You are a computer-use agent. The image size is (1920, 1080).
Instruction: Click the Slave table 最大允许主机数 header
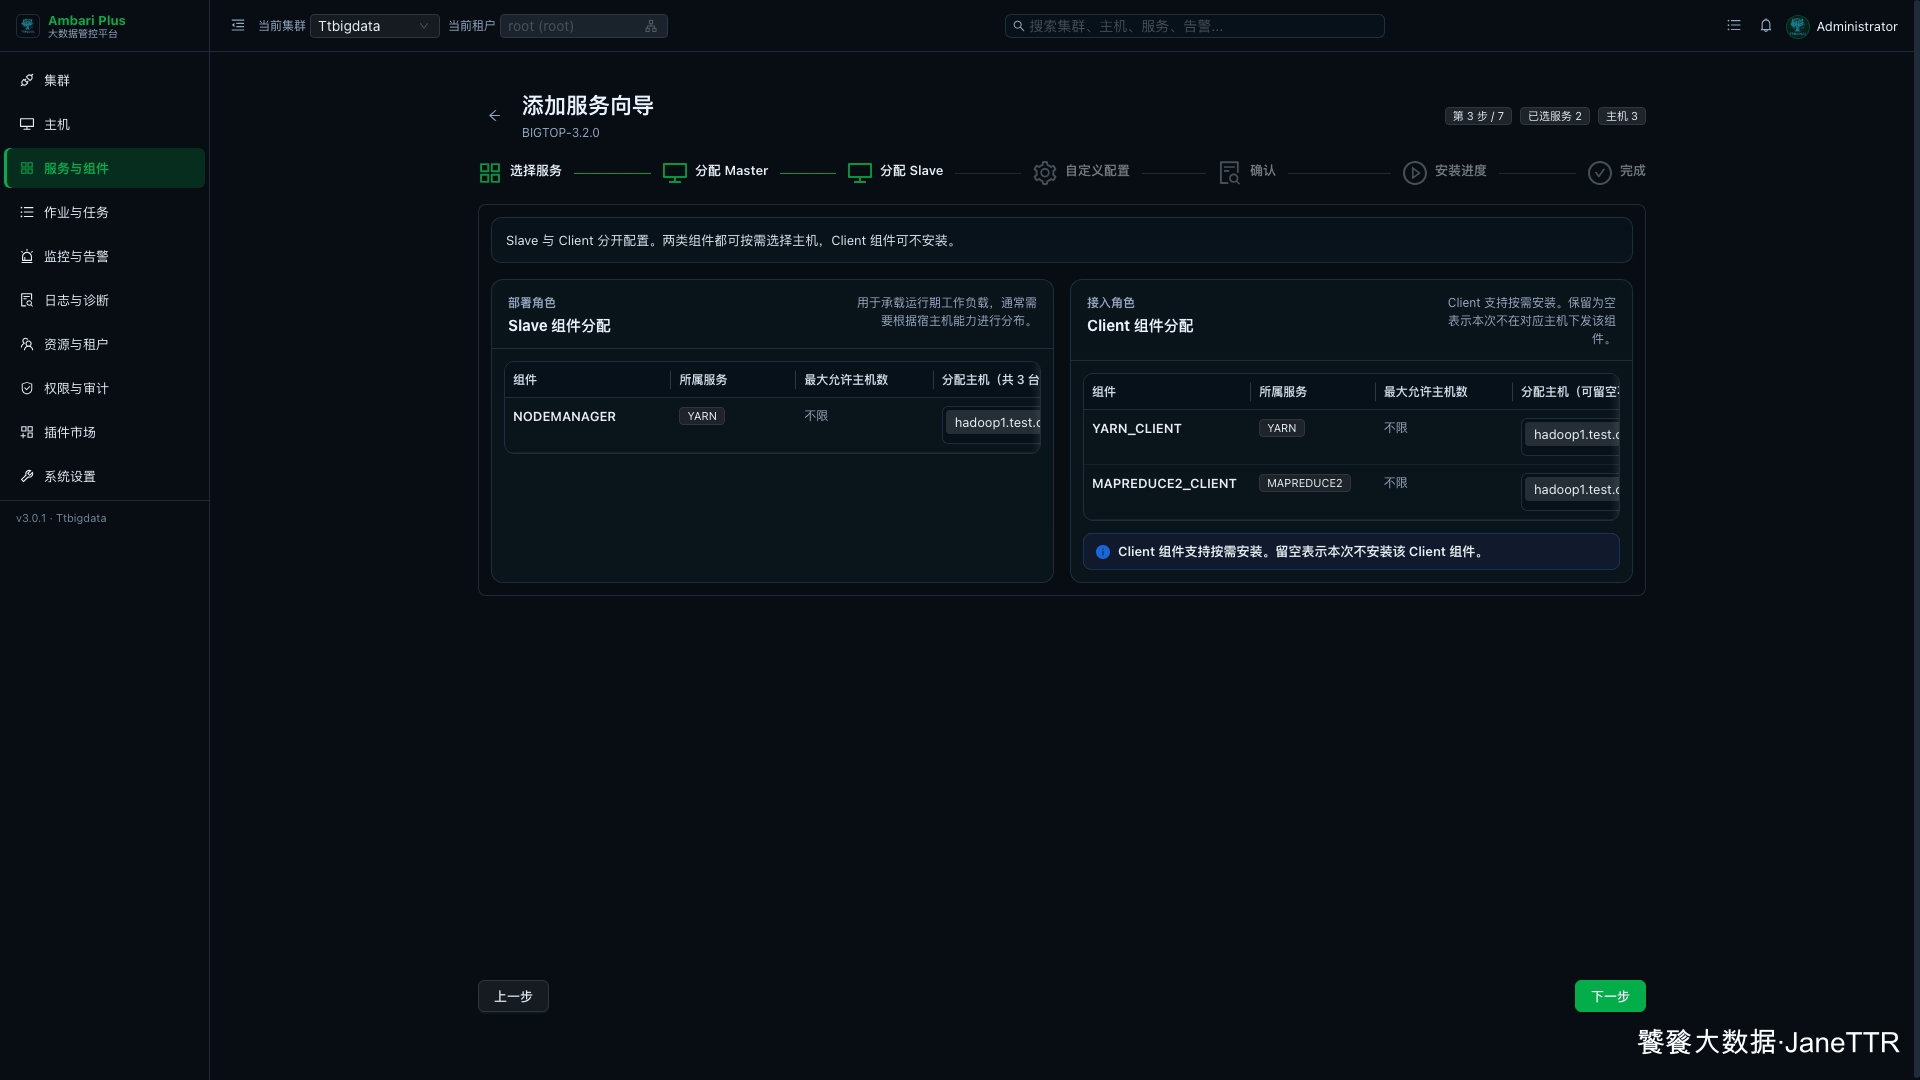click(846, 380)
